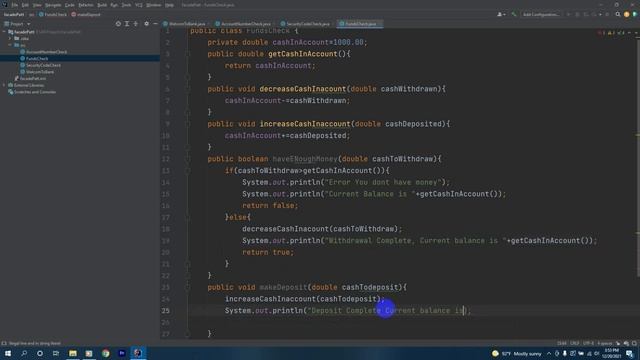The image size is (640, 360).
Task: Hide the Project tool window via minus icon
Action: 156,24
